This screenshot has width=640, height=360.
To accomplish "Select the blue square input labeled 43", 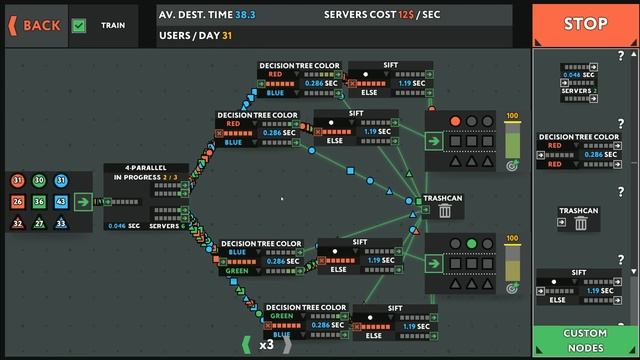I will 61,202.
